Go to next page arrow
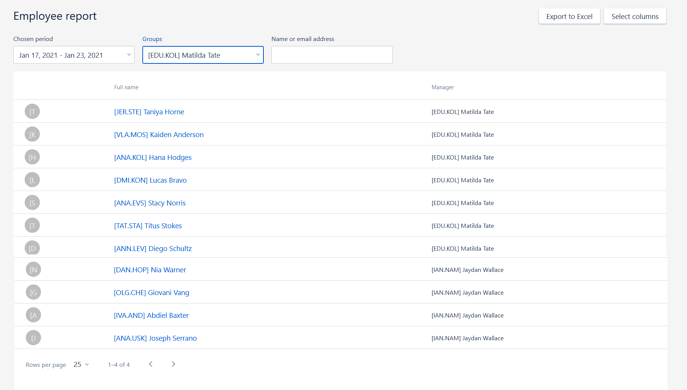Viewport: 687px width, 390px height. click(174, 364)
